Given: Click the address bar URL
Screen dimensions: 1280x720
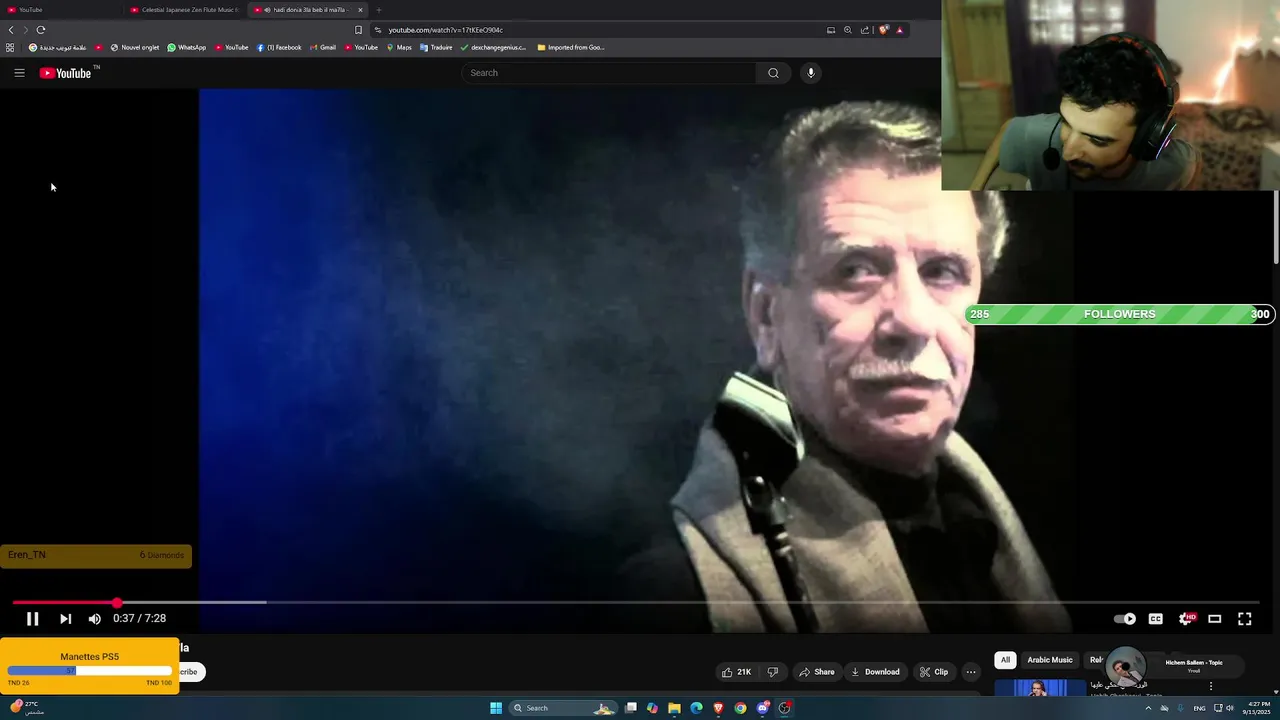Looking at the screenshot, I should [x=445, y=30].
